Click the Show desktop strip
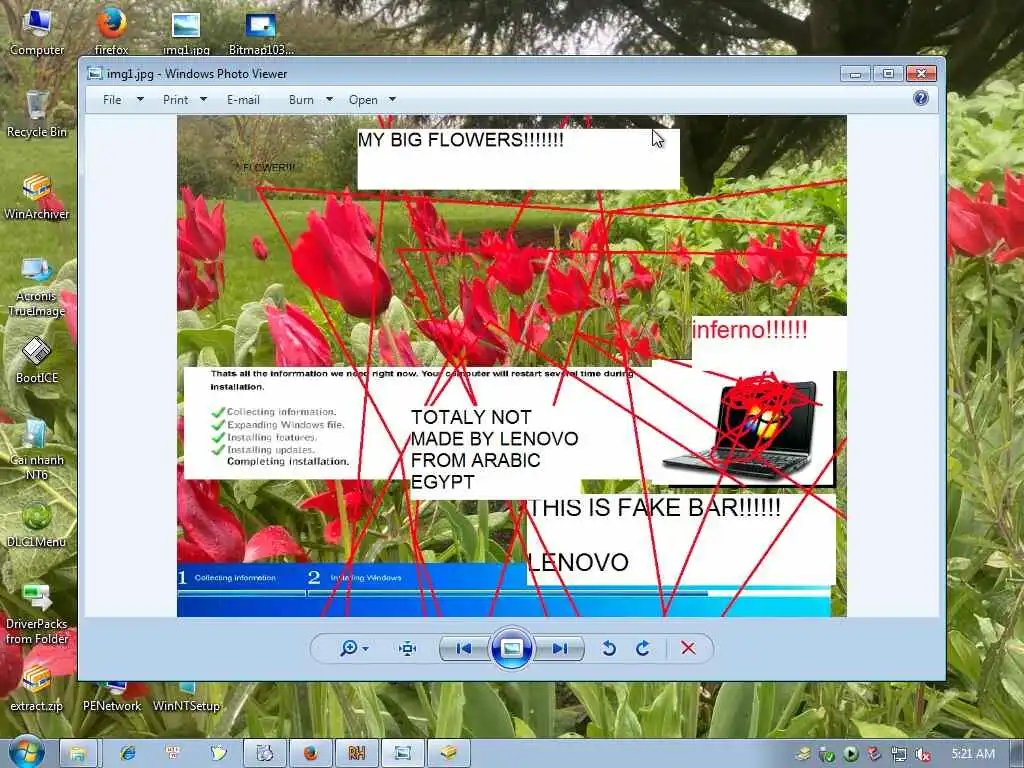 [1017, 754]
